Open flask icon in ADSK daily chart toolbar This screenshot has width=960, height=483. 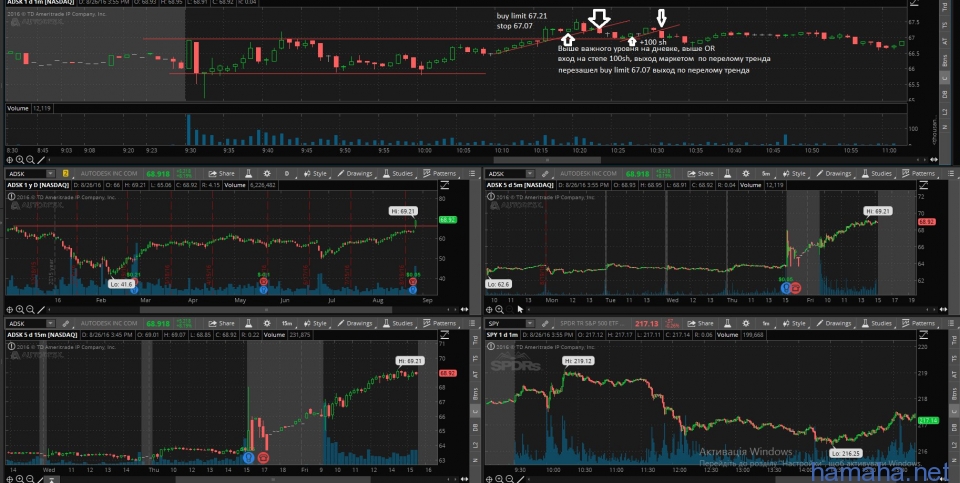tap(248, 173)
